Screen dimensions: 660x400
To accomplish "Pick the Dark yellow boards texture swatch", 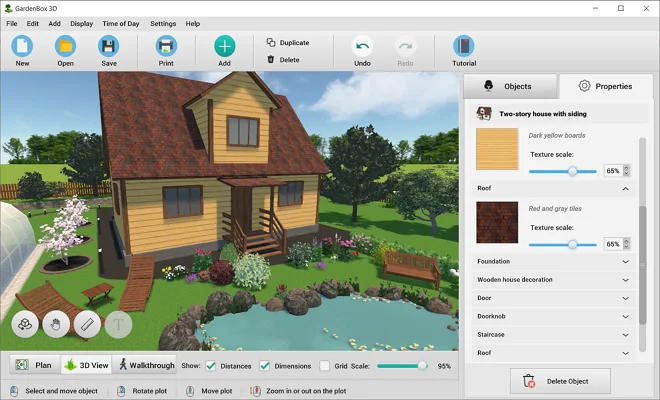I will point(497,149).
